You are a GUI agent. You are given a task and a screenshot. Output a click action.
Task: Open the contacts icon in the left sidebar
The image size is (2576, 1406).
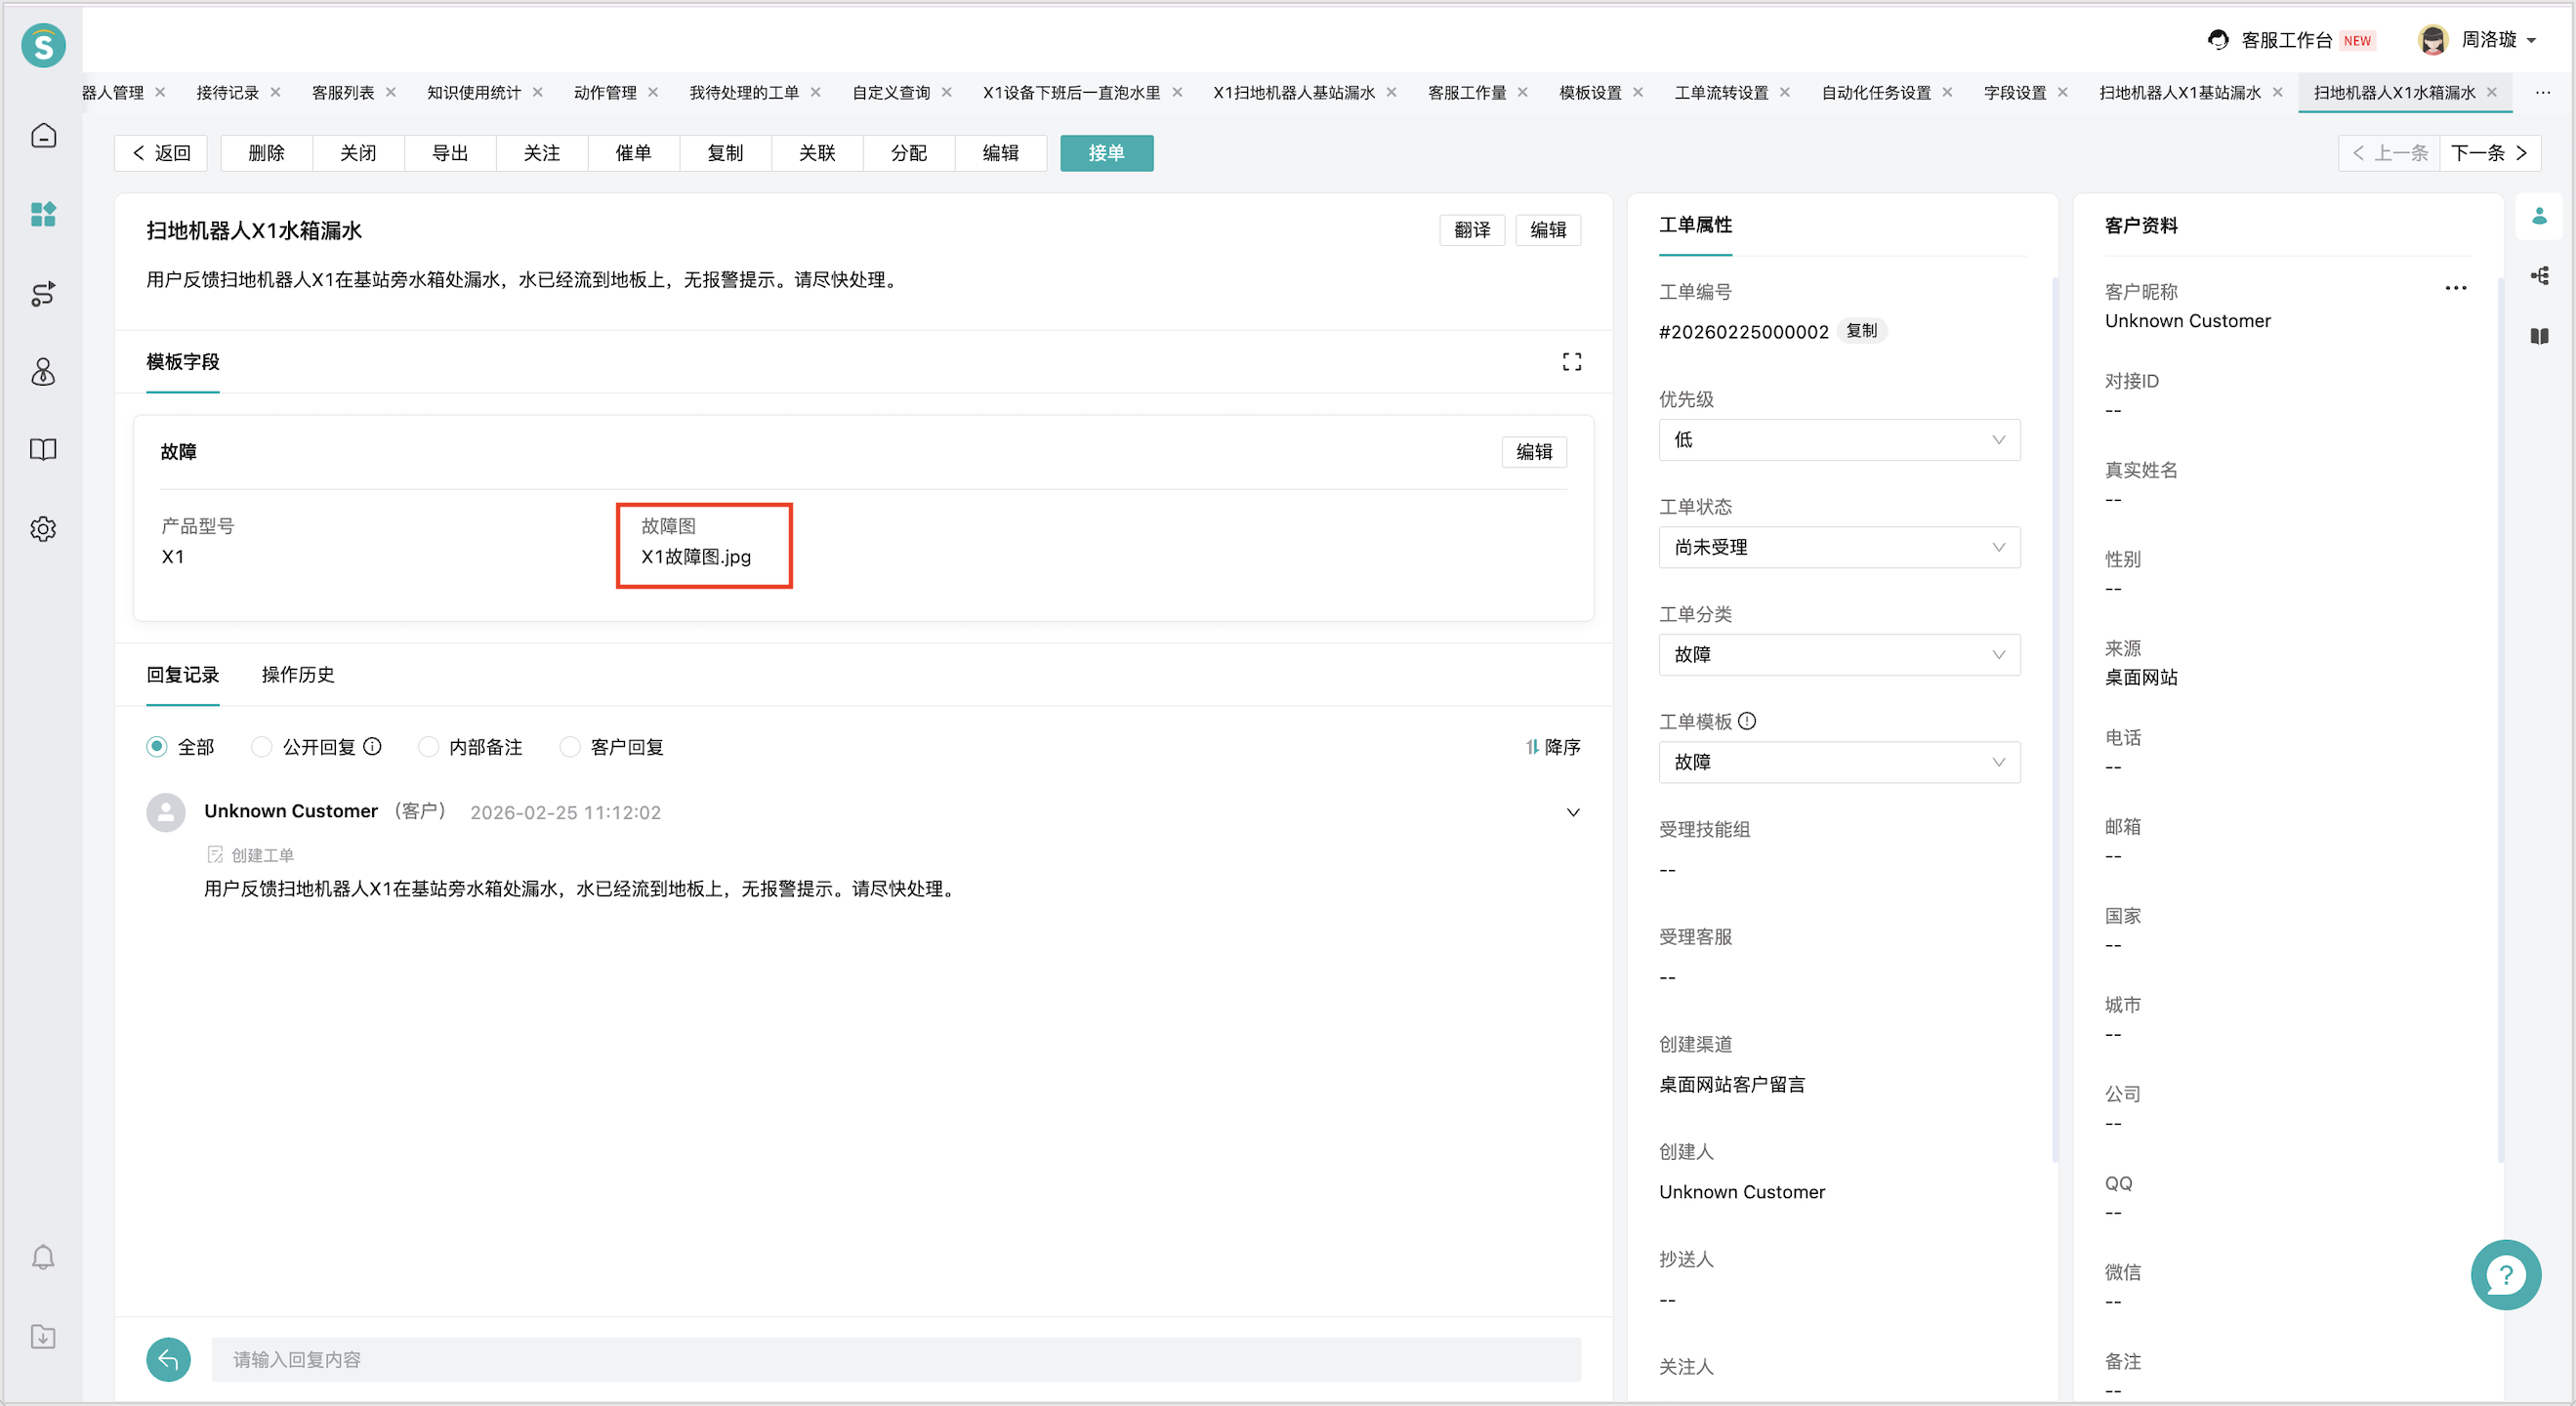coord(44,372)
